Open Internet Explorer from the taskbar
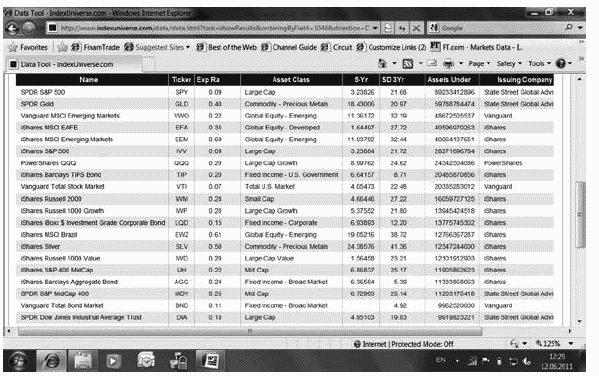The image size is (599, 376). click(x=52, y=361)
